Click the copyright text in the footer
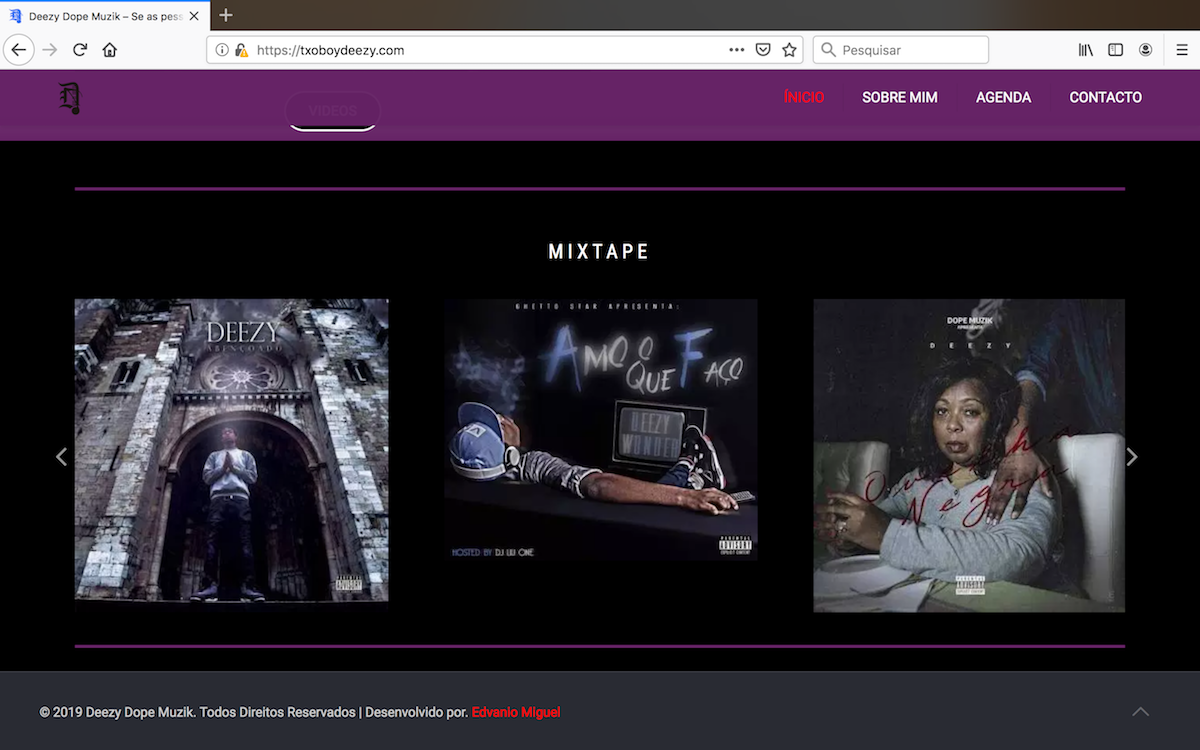This screenshot has height=750, width=1200. (254, 712)
